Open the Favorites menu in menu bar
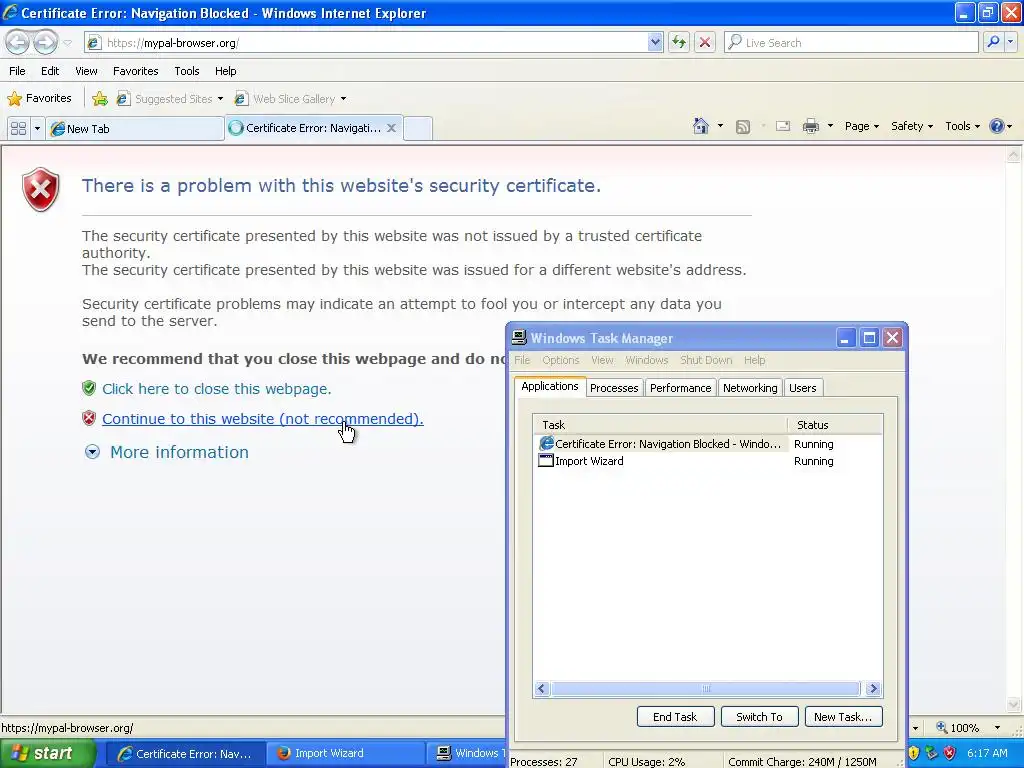The image size is (1024, 768). tap(135, 71)
